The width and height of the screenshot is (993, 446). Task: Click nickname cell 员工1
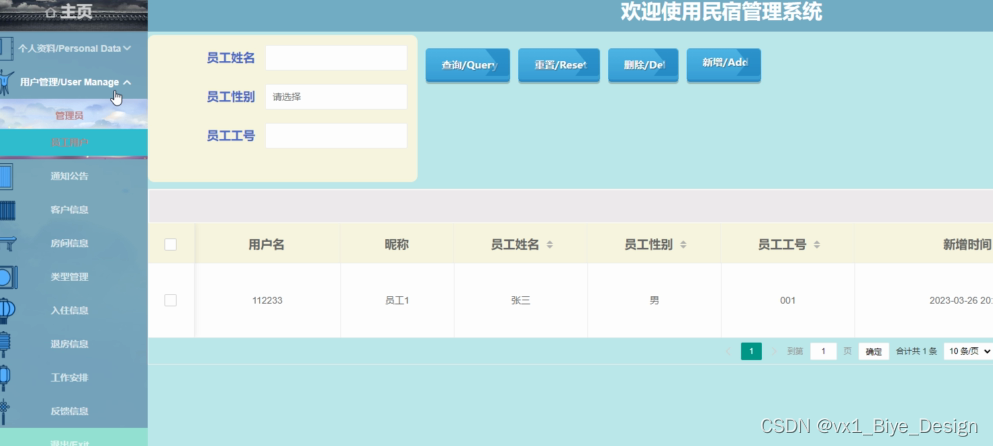point(397,300)
